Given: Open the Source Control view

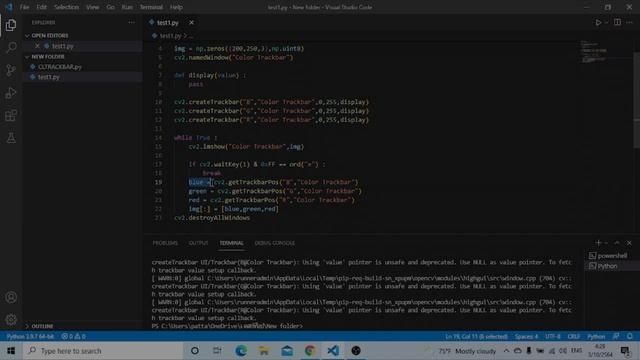Looking at the screenshot, I should point(11,70).
